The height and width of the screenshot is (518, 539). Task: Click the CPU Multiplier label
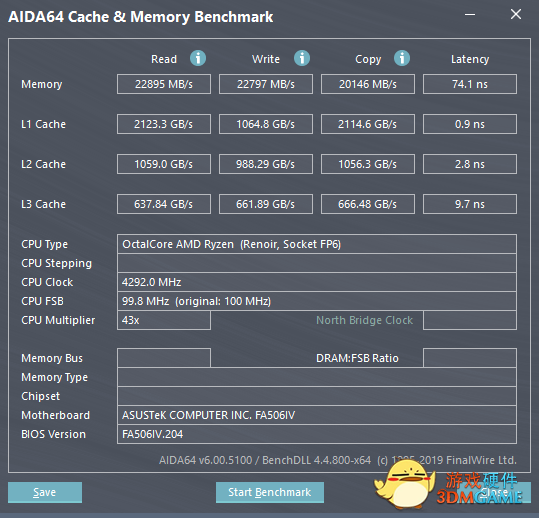58,320
